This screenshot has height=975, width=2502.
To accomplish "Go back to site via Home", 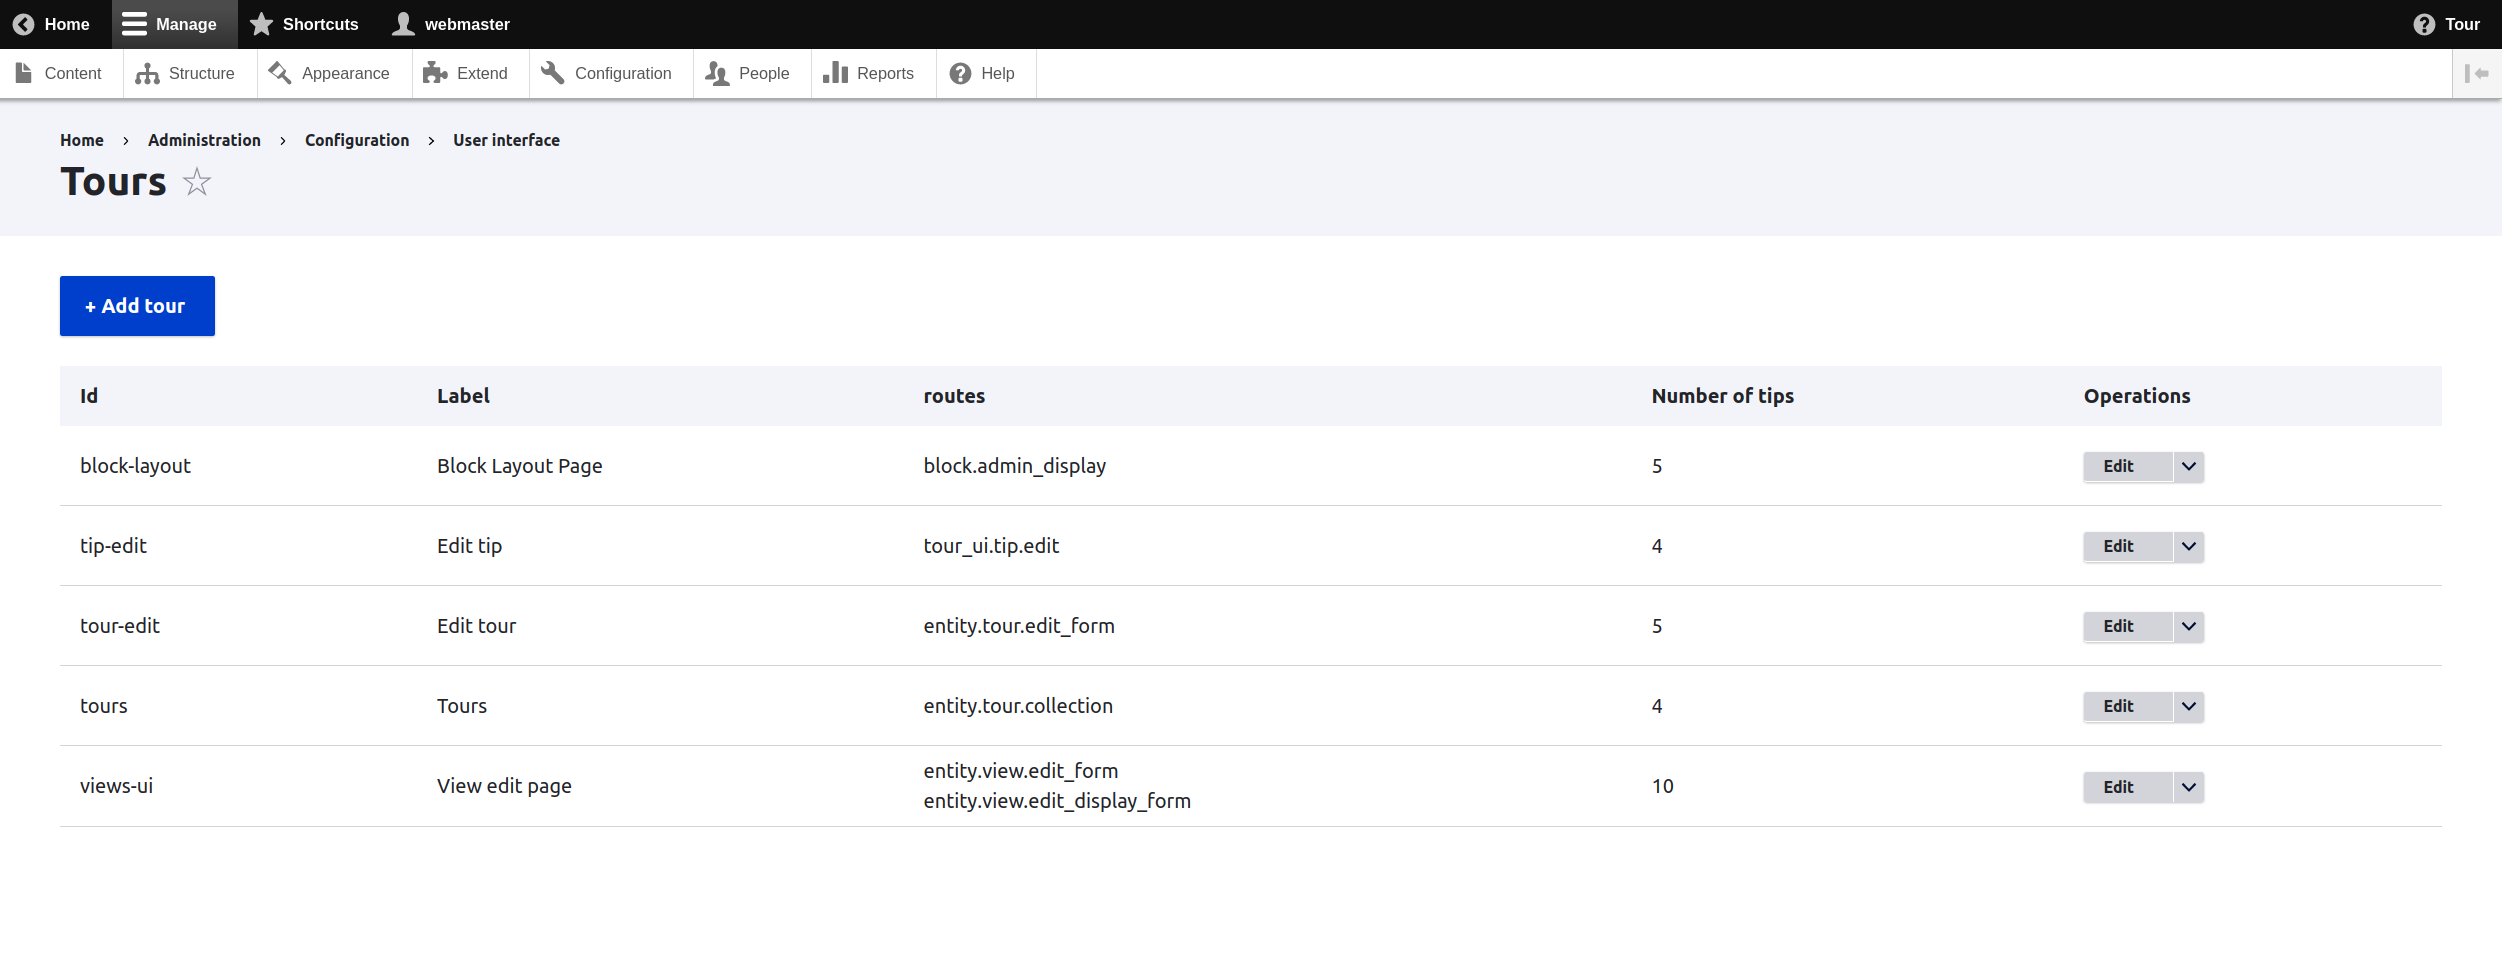I will [x=52, y=24].
